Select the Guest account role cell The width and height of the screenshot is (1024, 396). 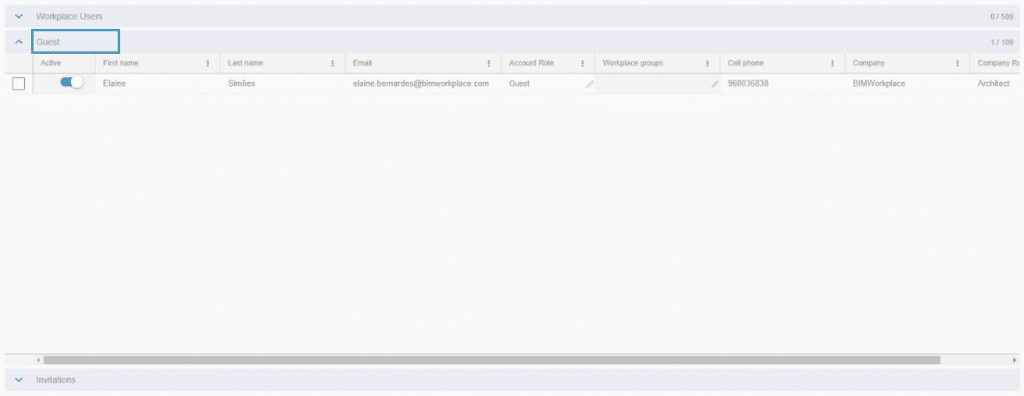tap(519, 84)
